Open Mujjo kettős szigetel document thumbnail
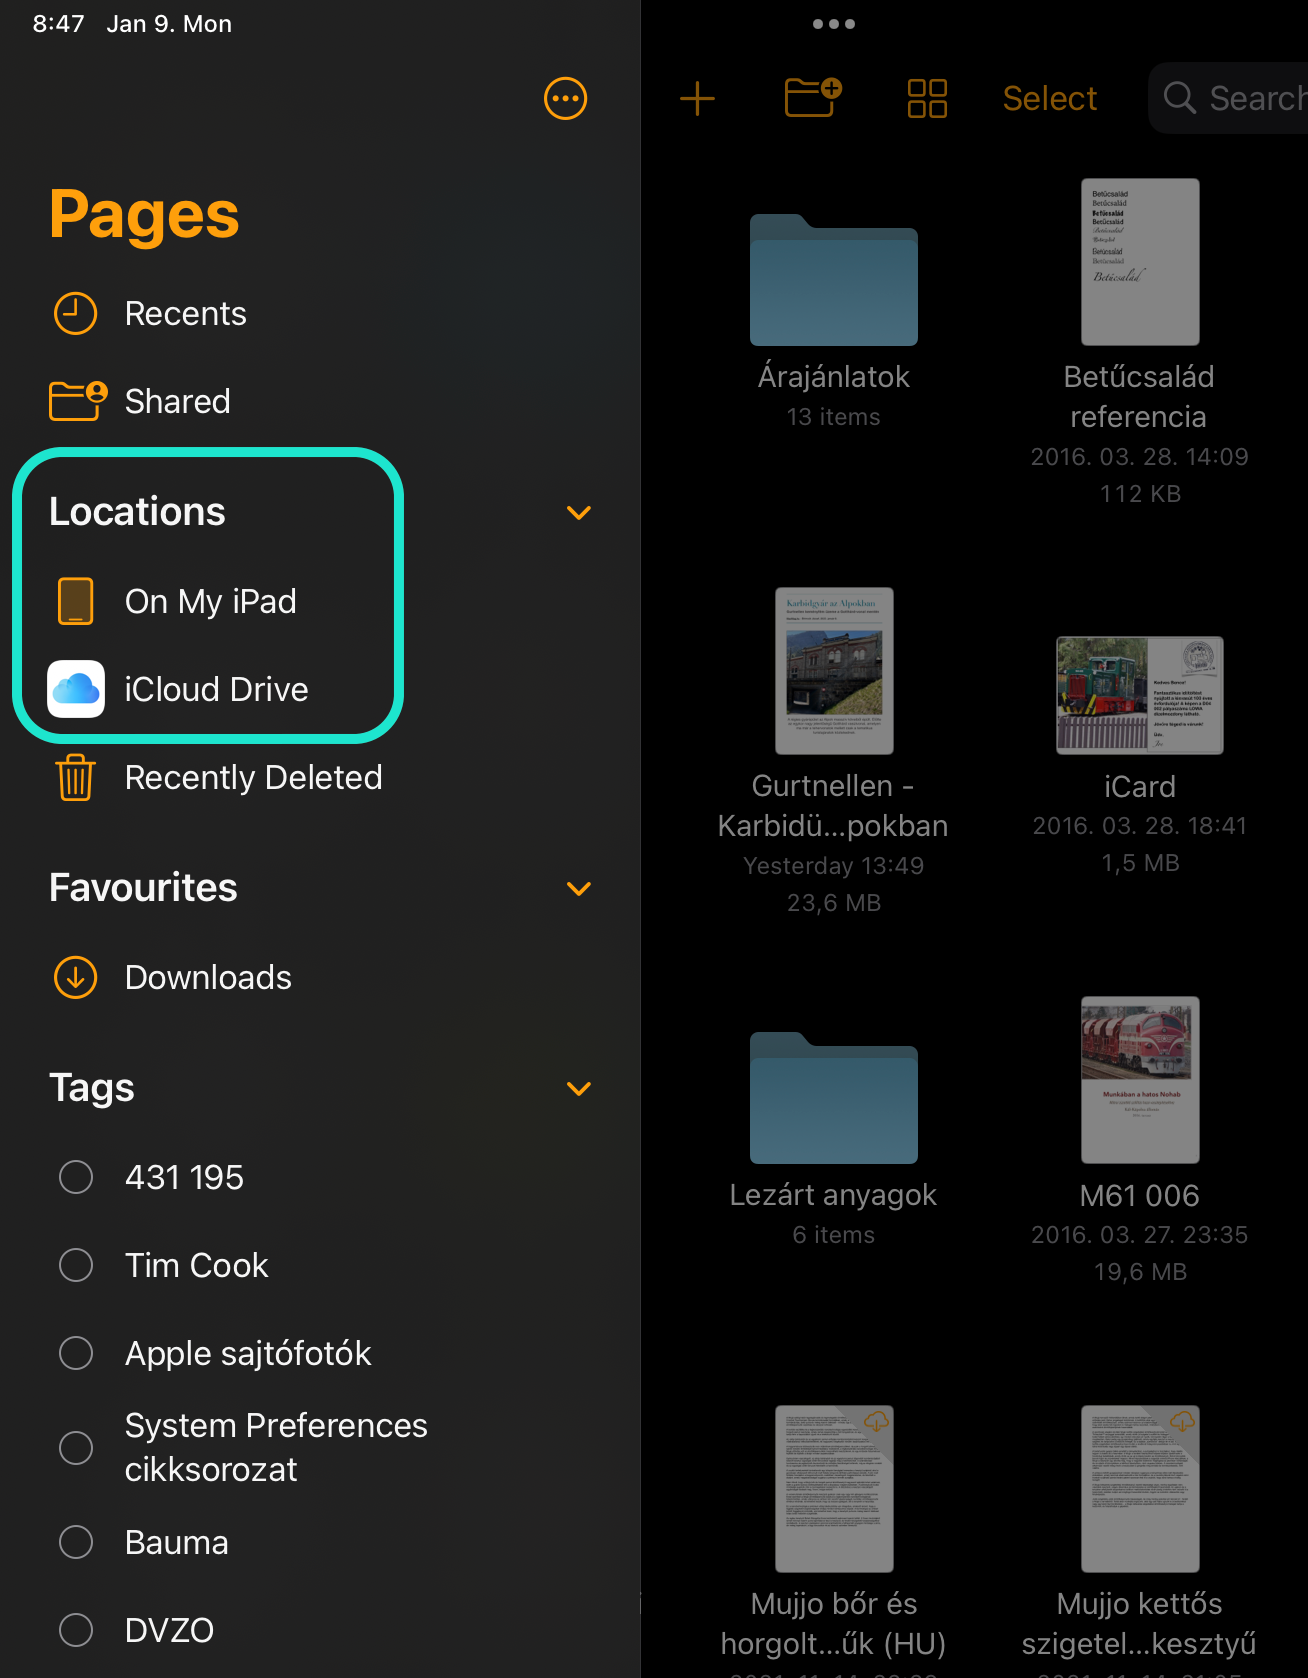 click(x=1140, y=1489)
